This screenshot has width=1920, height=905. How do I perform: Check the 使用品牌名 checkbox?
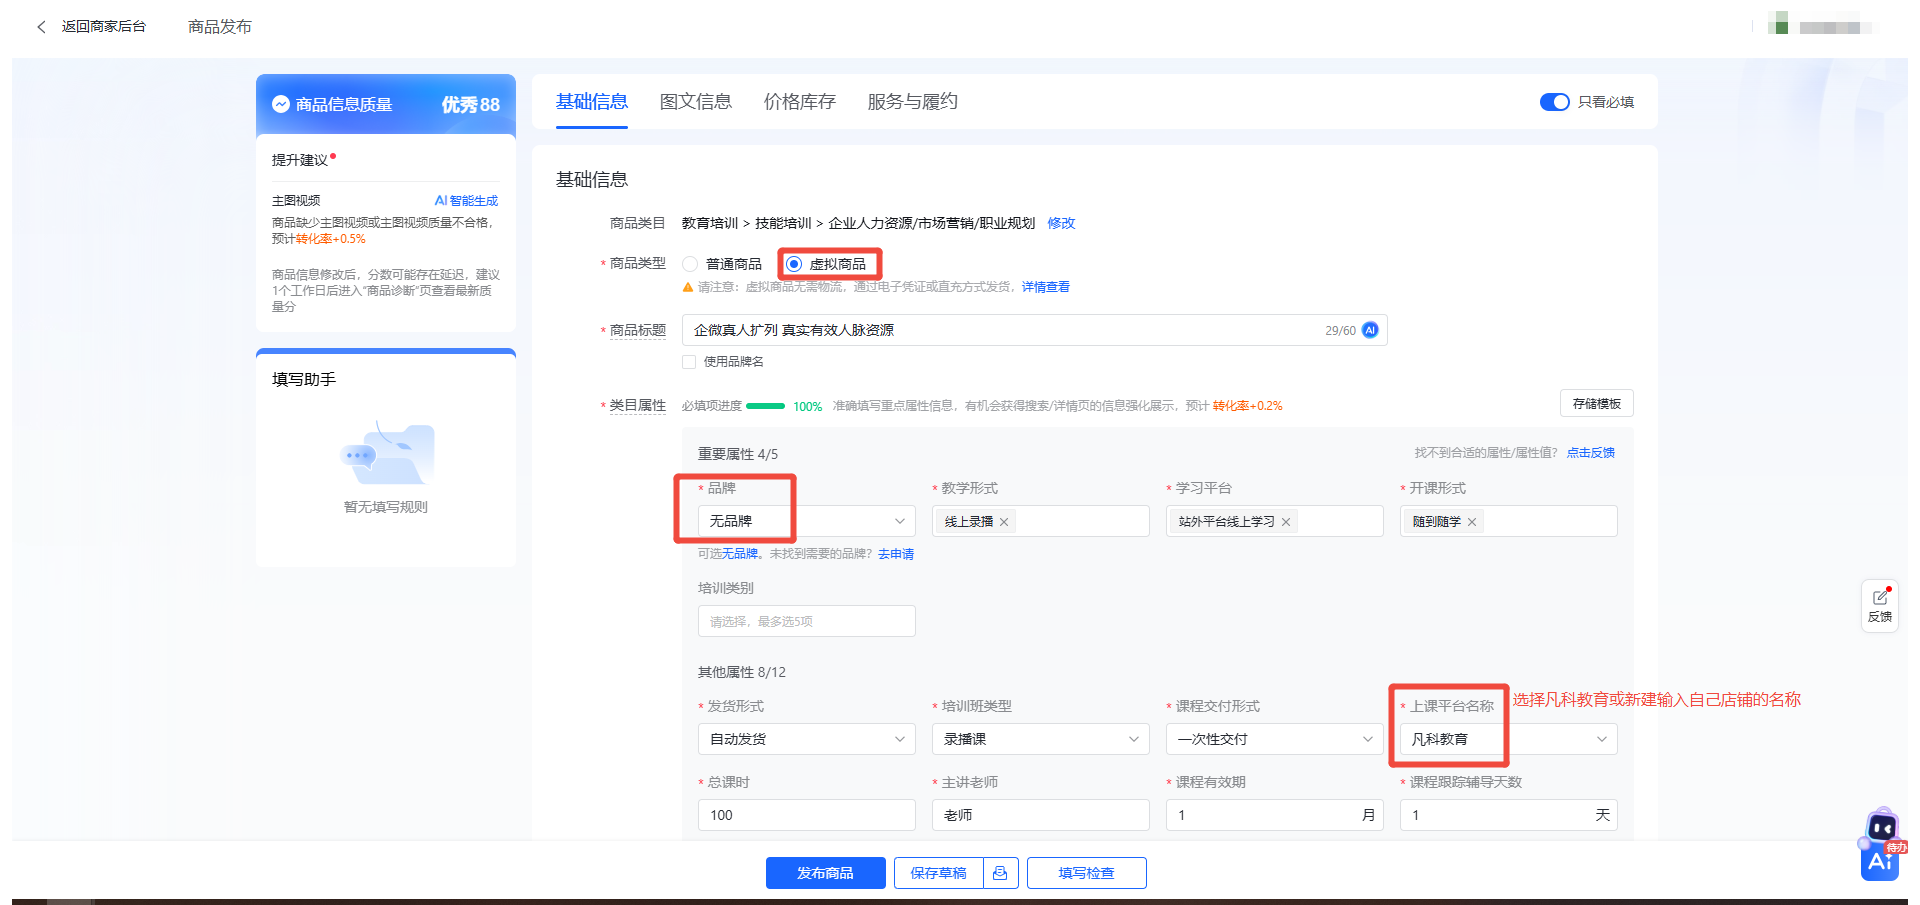point(689,362)
